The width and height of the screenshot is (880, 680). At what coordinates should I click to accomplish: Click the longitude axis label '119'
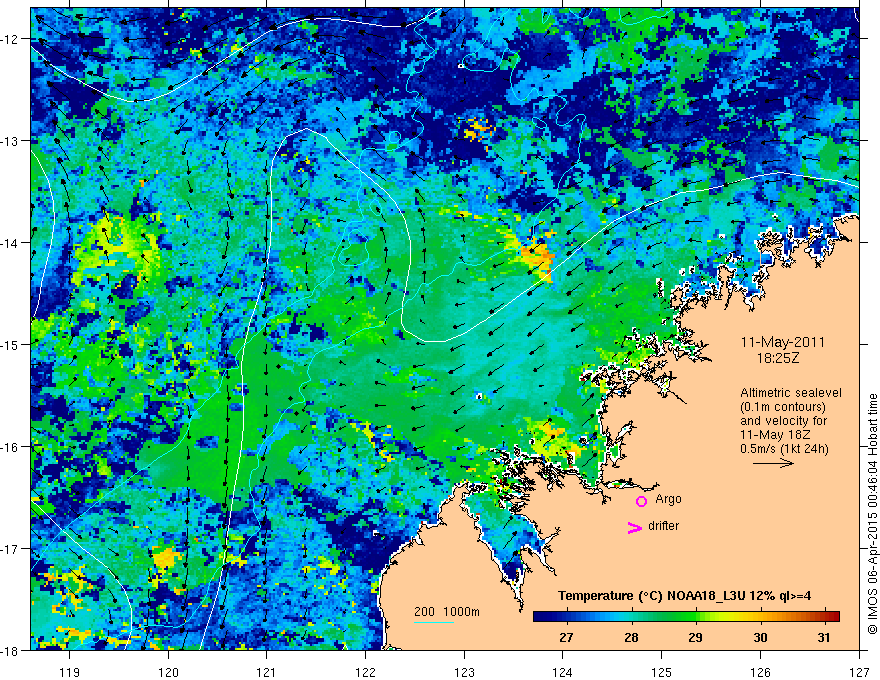click(x=70, y=672)
